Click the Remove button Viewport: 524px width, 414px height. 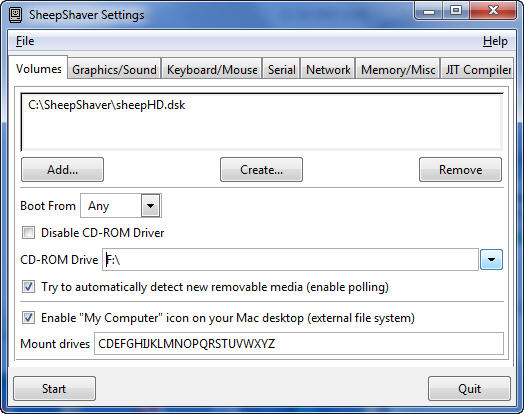tap(461, 170)
